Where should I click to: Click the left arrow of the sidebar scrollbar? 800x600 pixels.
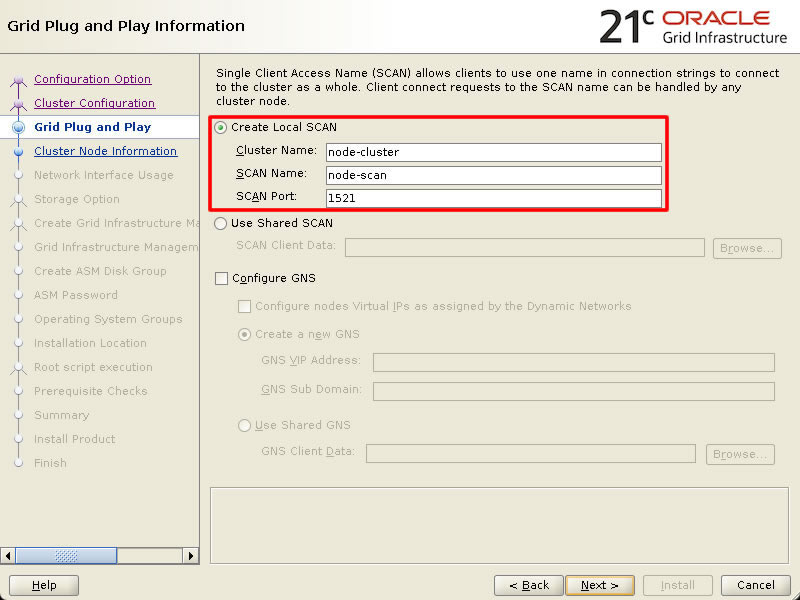[8, 556]
